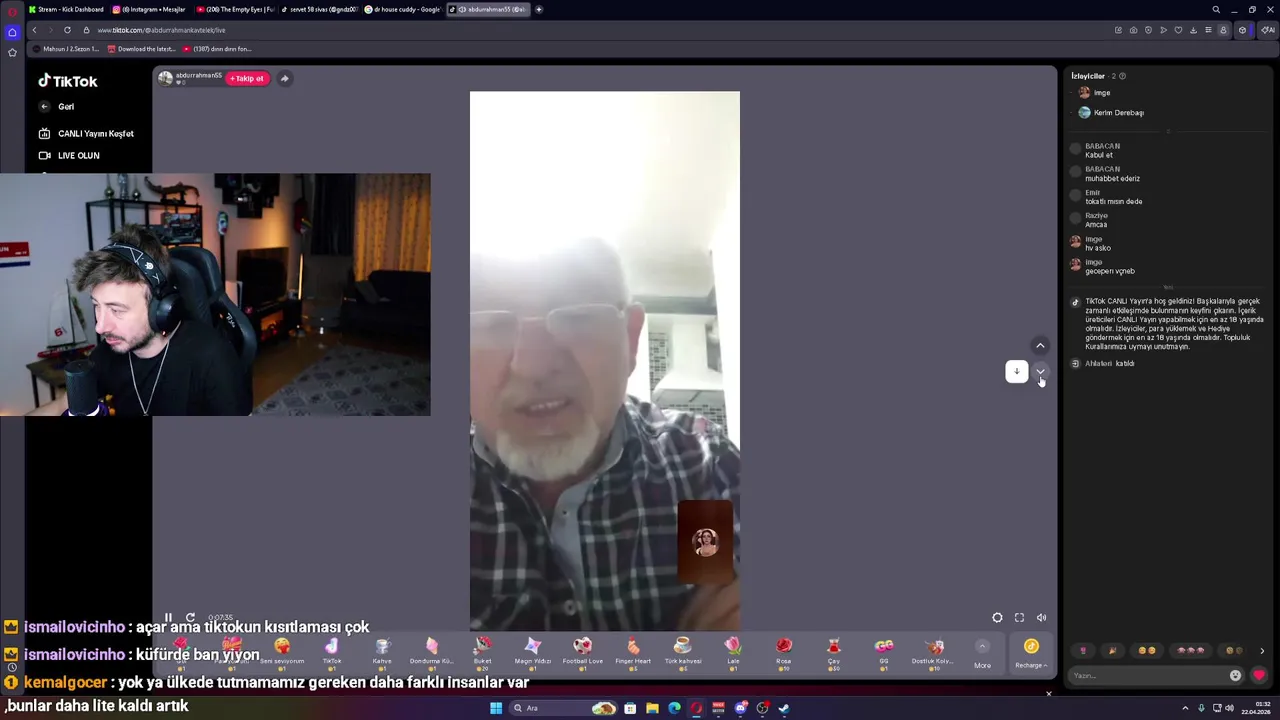This screenshot has height=720, width=1280.
Task: Open the Mahsun J 2.Sezon bookmark
Action: (66, 49)
